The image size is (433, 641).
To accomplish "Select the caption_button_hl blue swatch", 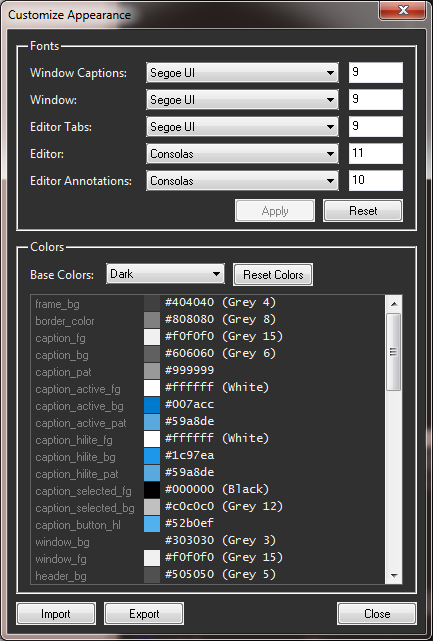I will pos(152,524).
